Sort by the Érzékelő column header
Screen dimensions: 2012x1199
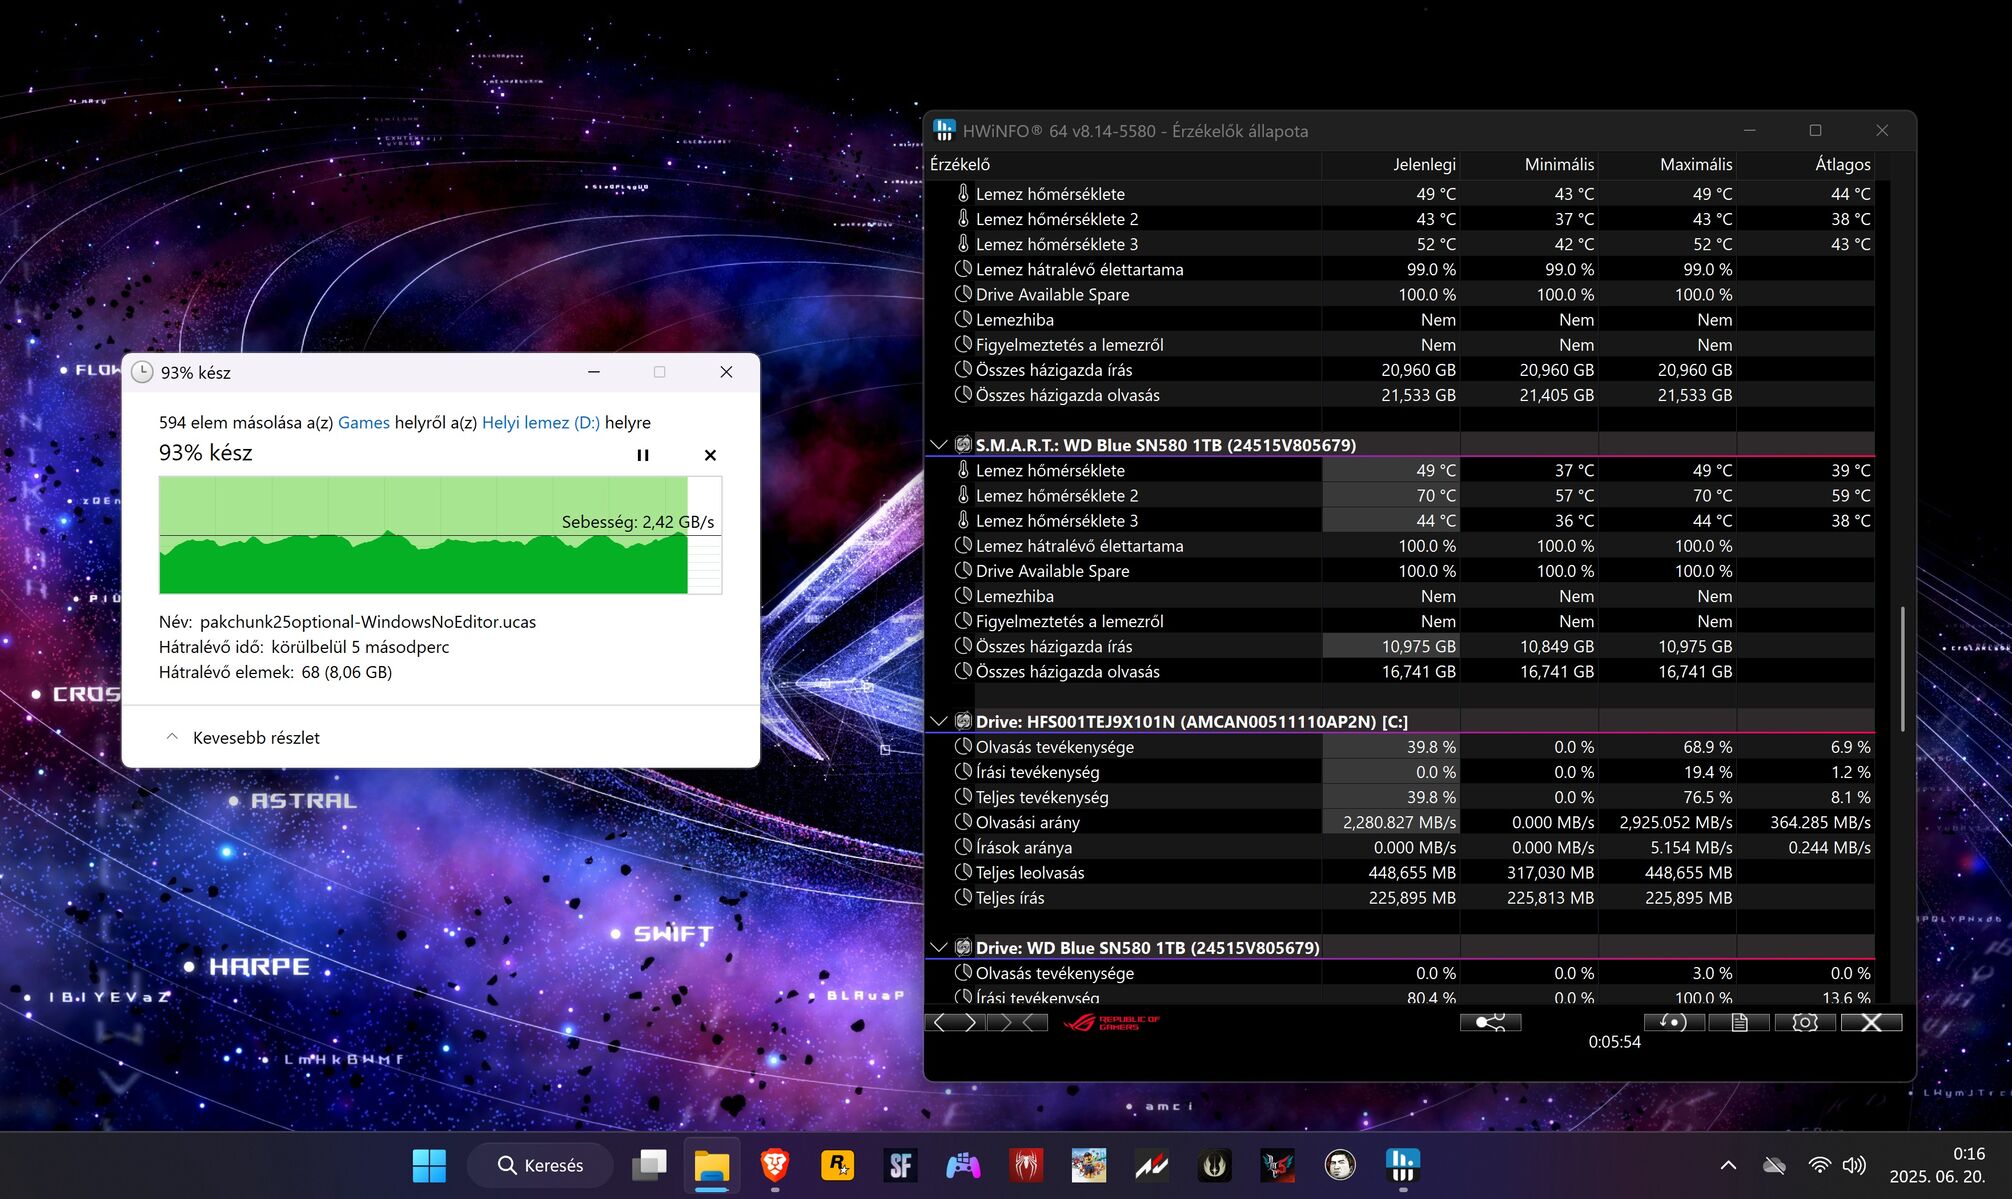click(1124, 164)
